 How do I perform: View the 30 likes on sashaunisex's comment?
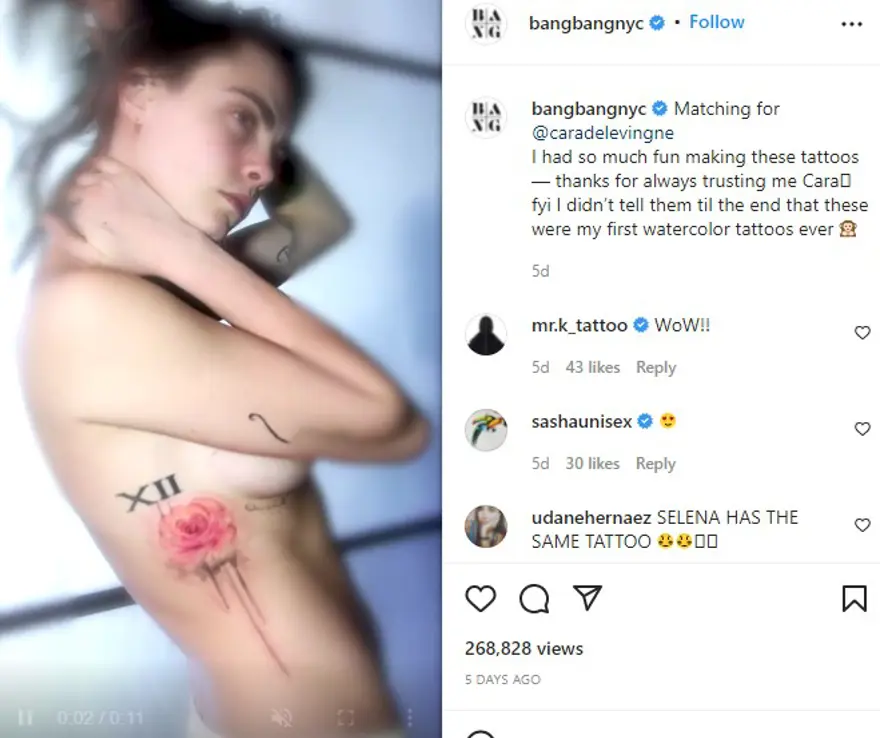click(593, 463)
